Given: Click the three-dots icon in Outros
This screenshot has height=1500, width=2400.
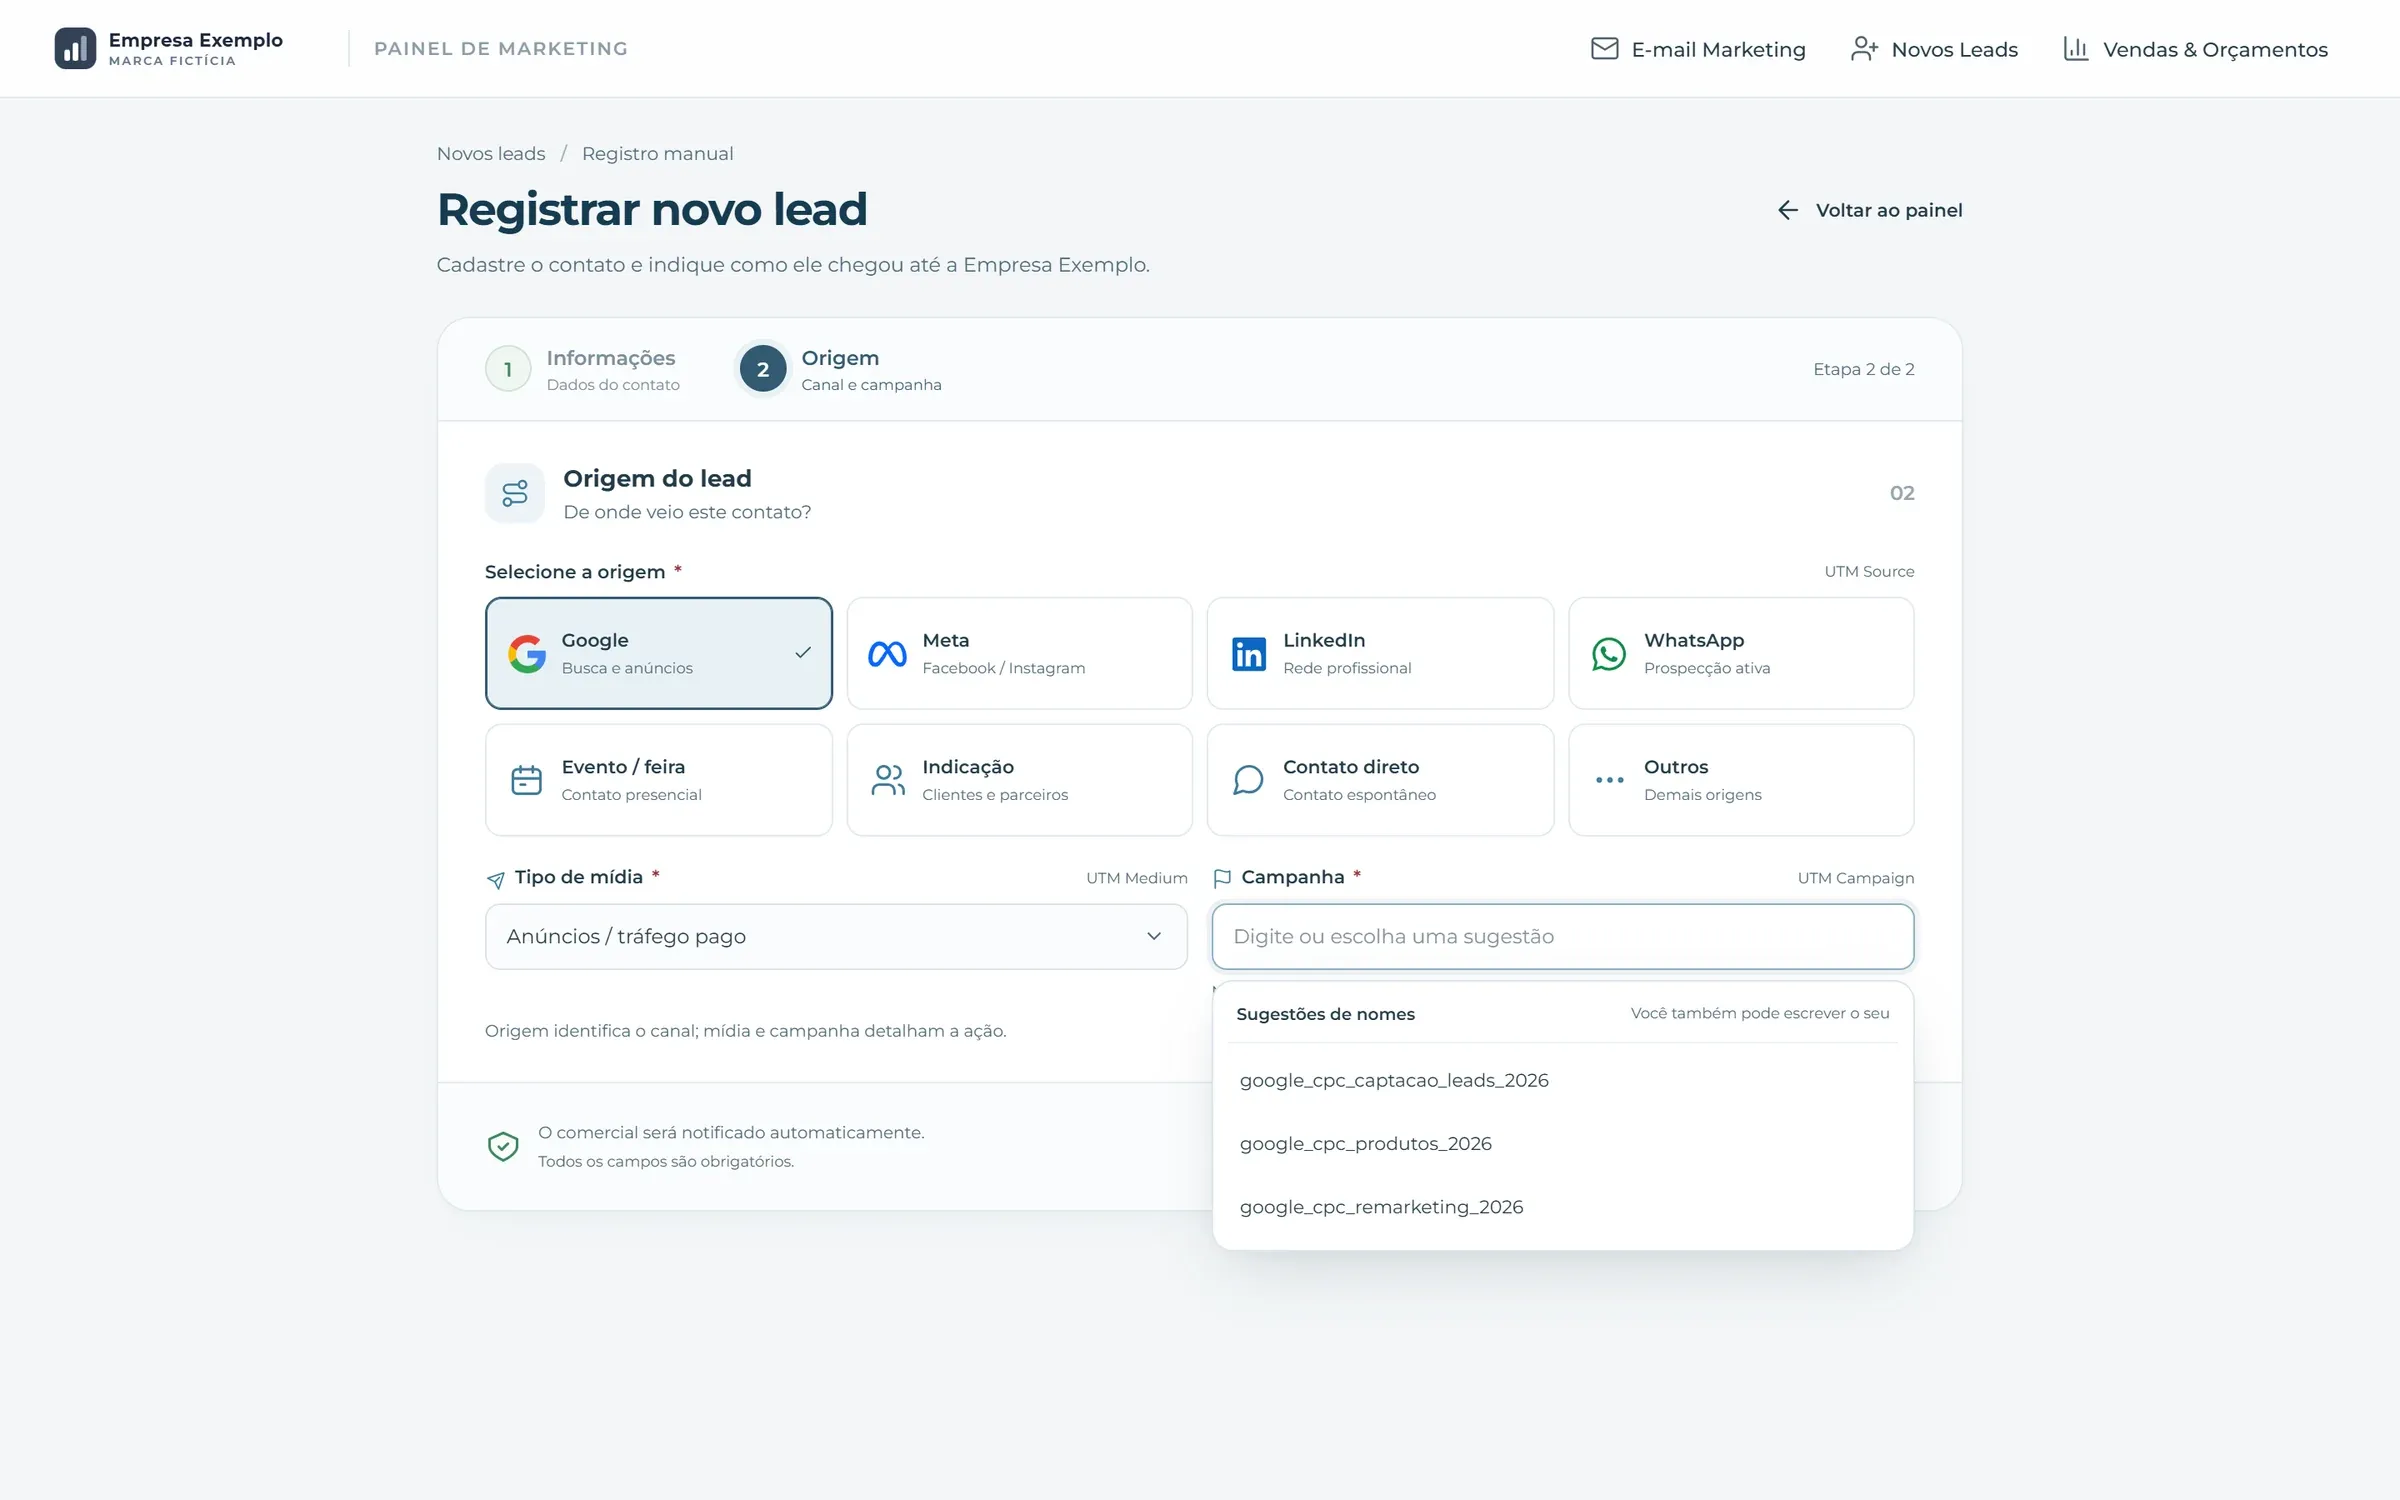Looking at the screenshot, I should [x=1609, y=780].
